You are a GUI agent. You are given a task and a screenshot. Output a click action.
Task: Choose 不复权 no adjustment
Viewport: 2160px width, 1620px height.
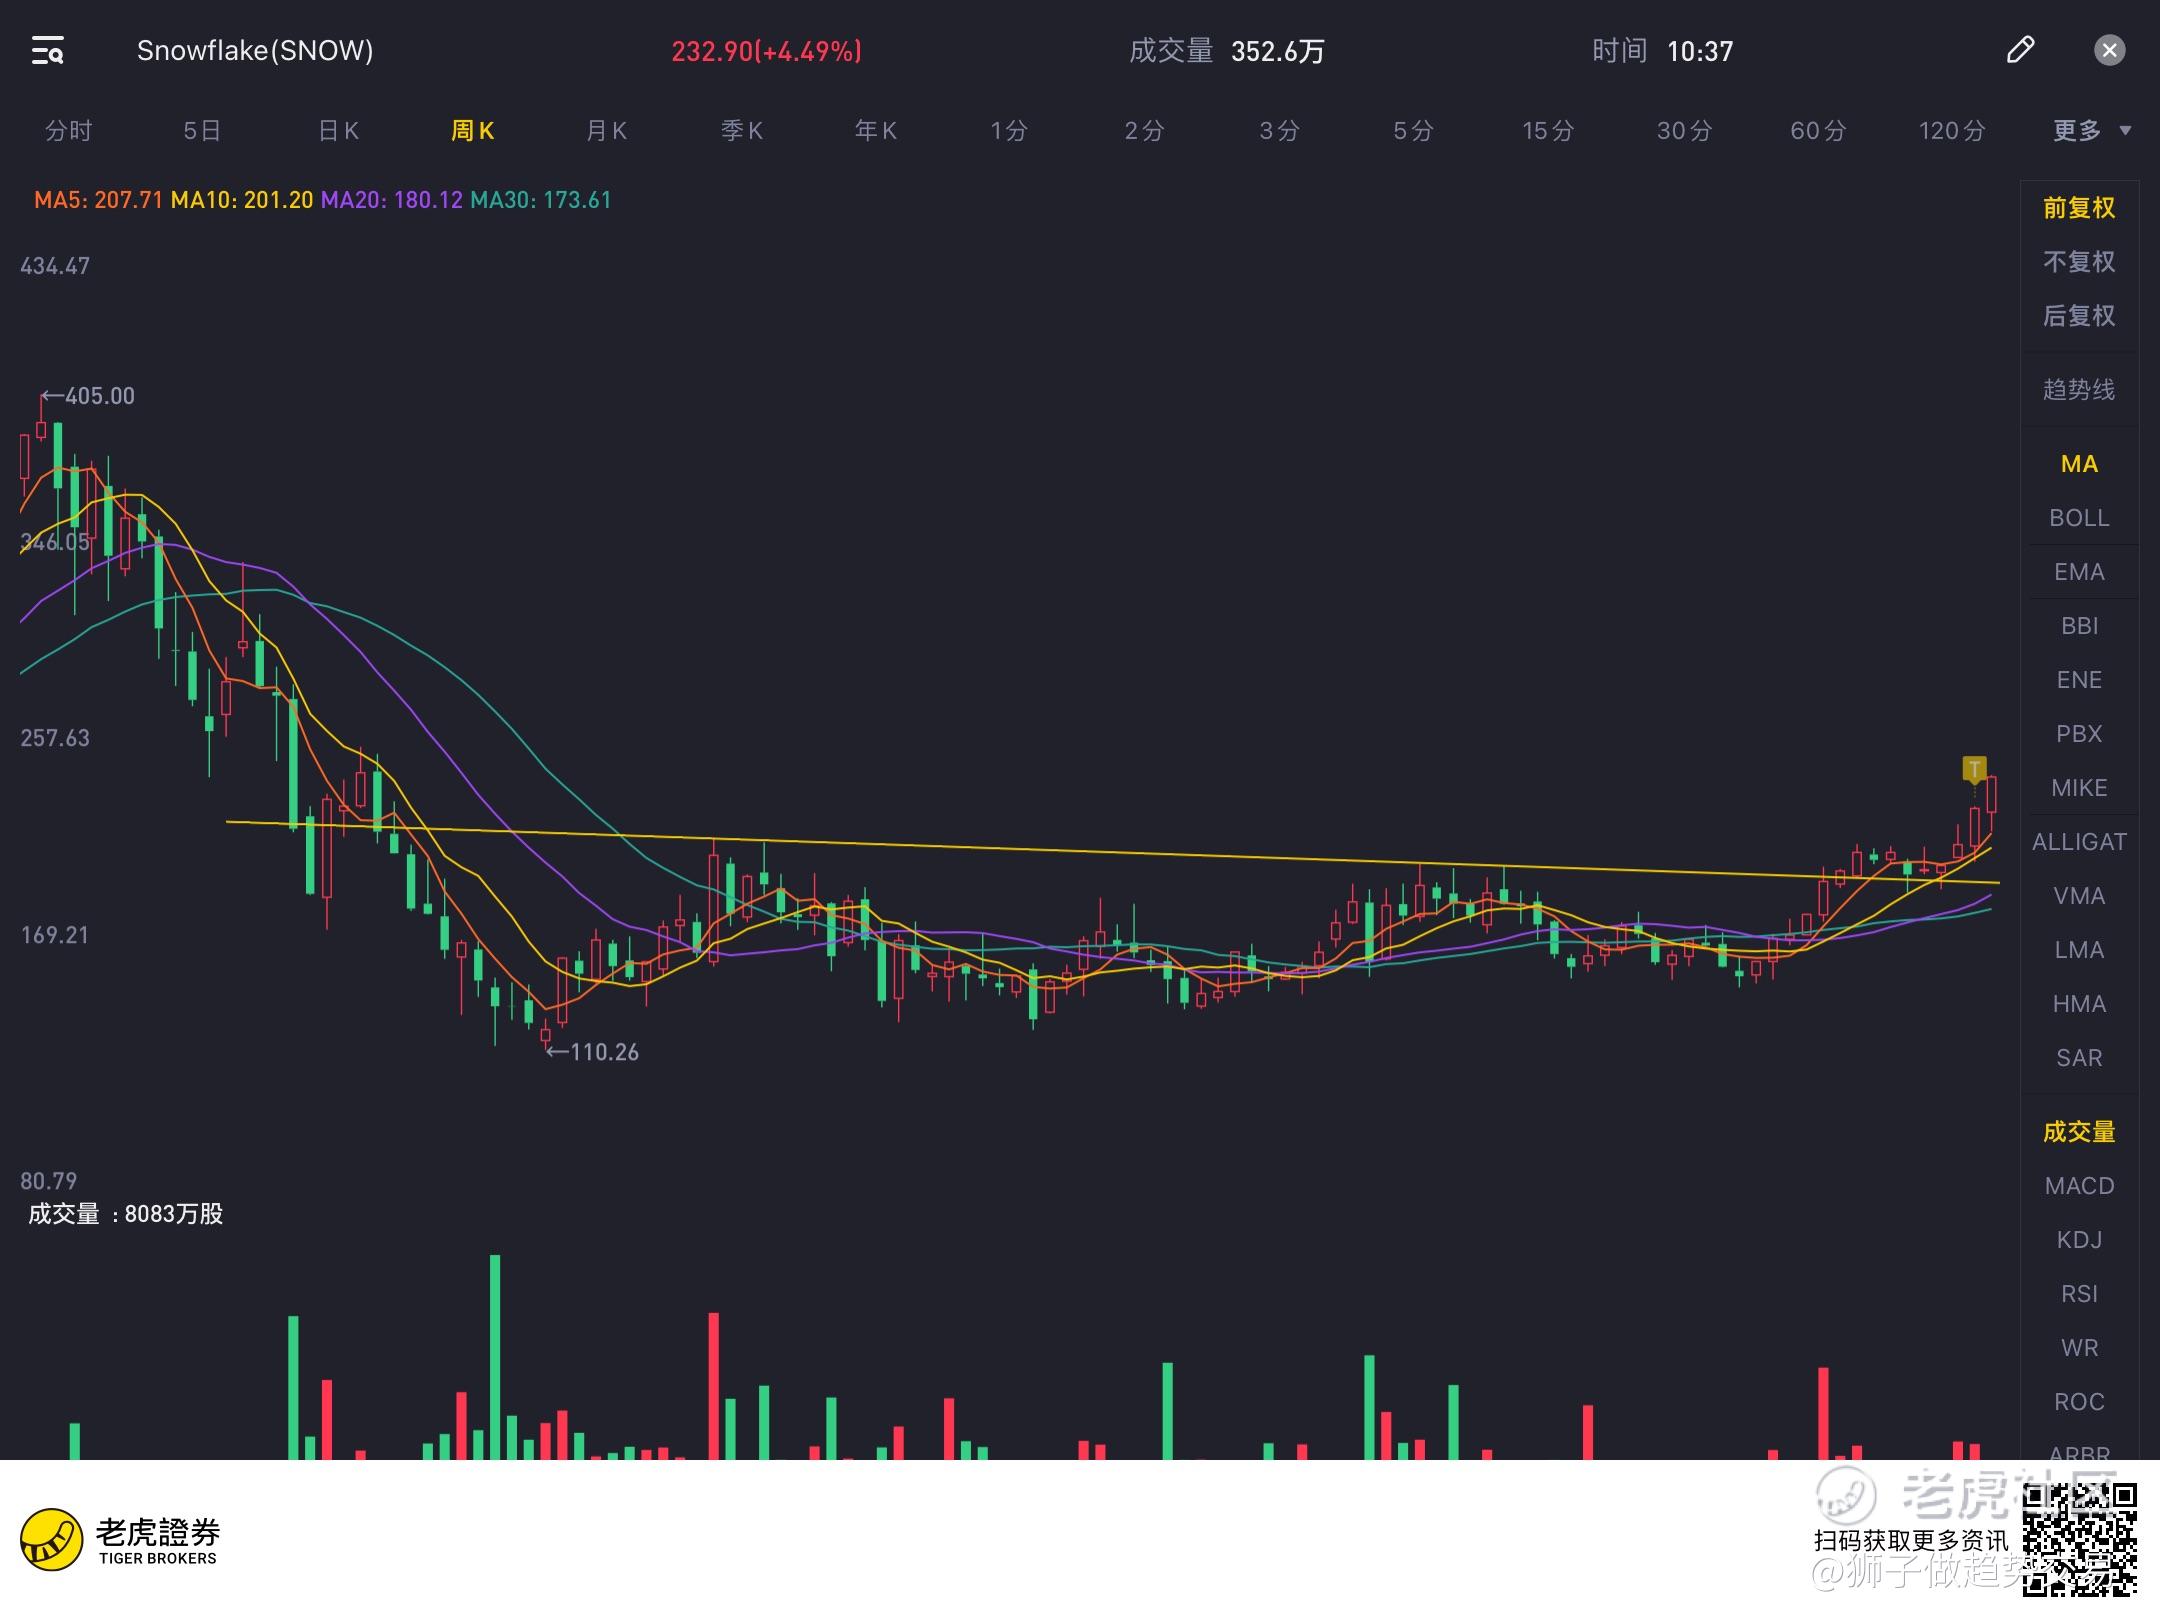2079,262
